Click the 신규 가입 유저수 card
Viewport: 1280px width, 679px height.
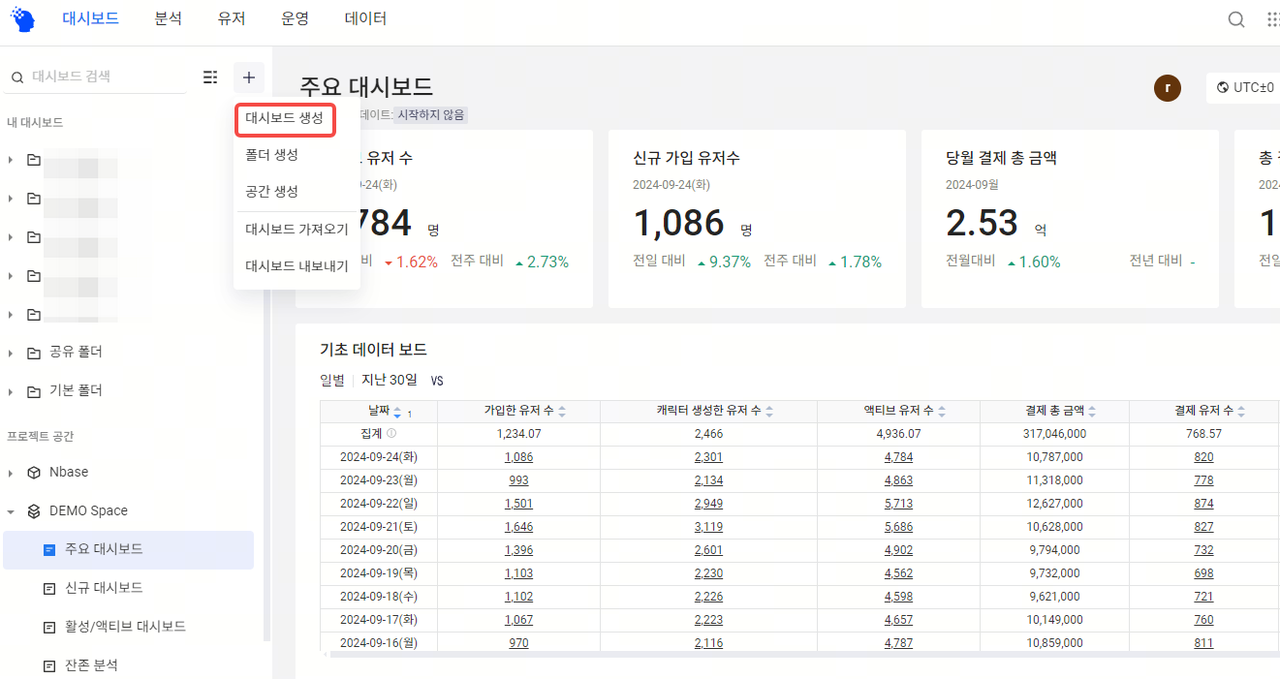pos(757,218)
